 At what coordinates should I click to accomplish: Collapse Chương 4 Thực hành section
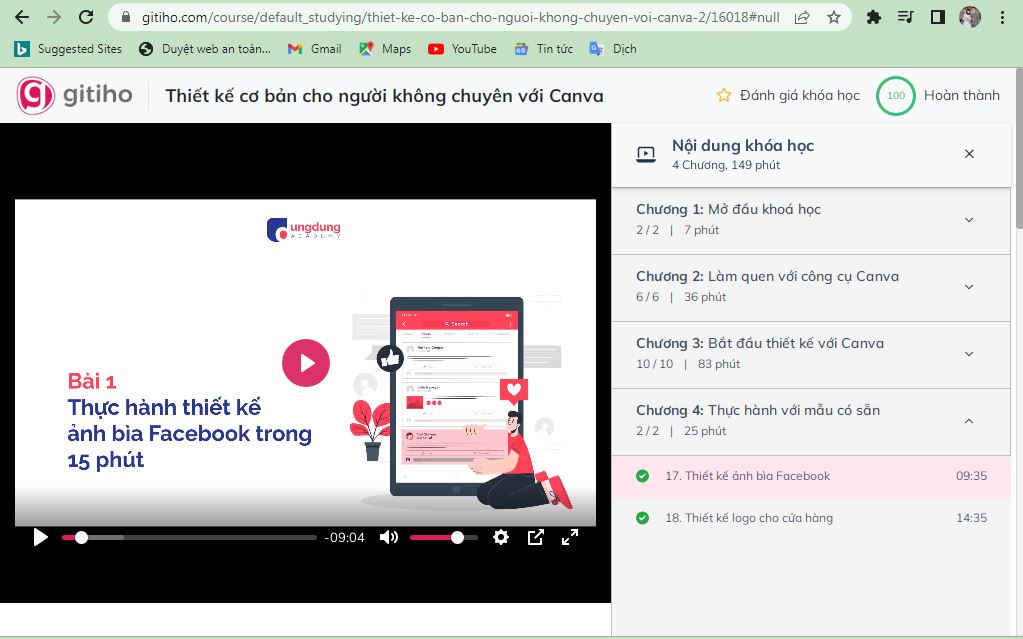[968, 421]
